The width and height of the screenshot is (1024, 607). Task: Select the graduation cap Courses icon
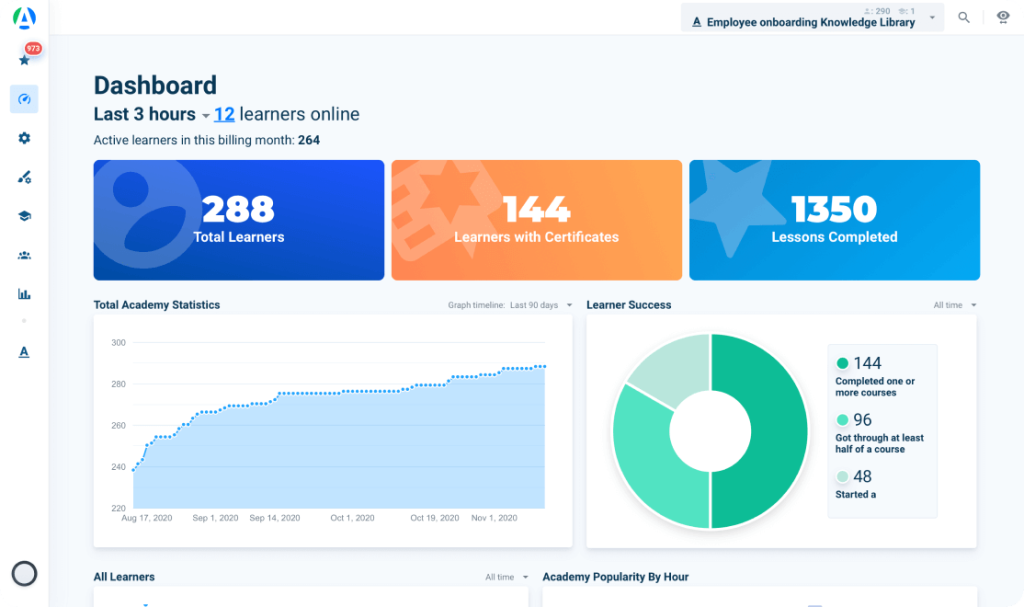pyautogui.click(x=22, y=215)
